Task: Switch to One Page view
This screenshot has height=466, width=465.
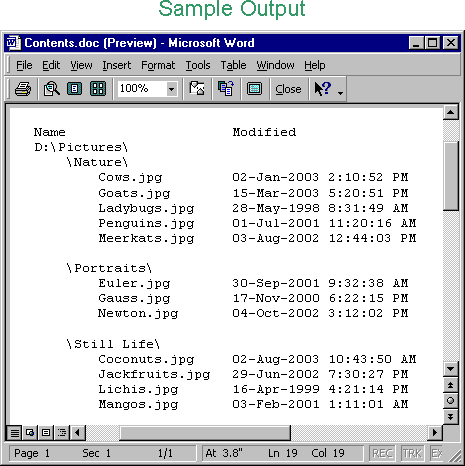Action: [x=74, y=89]
